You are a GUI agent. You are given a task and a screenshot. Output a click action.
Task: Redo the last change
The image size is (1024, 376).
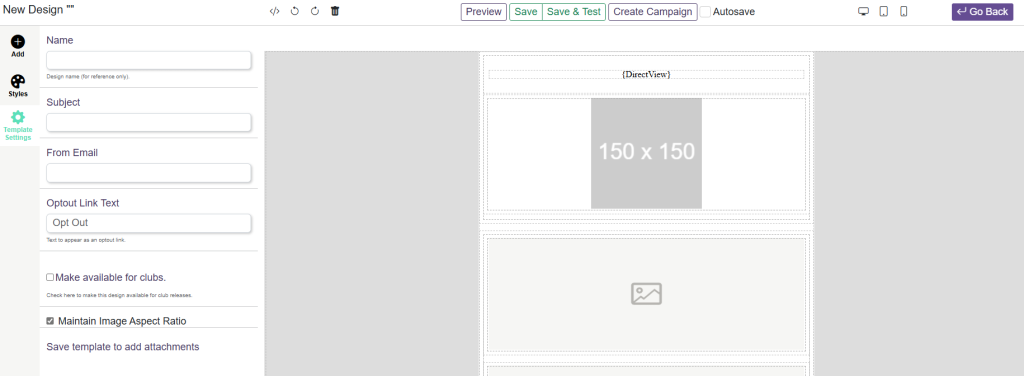(315, 12)
